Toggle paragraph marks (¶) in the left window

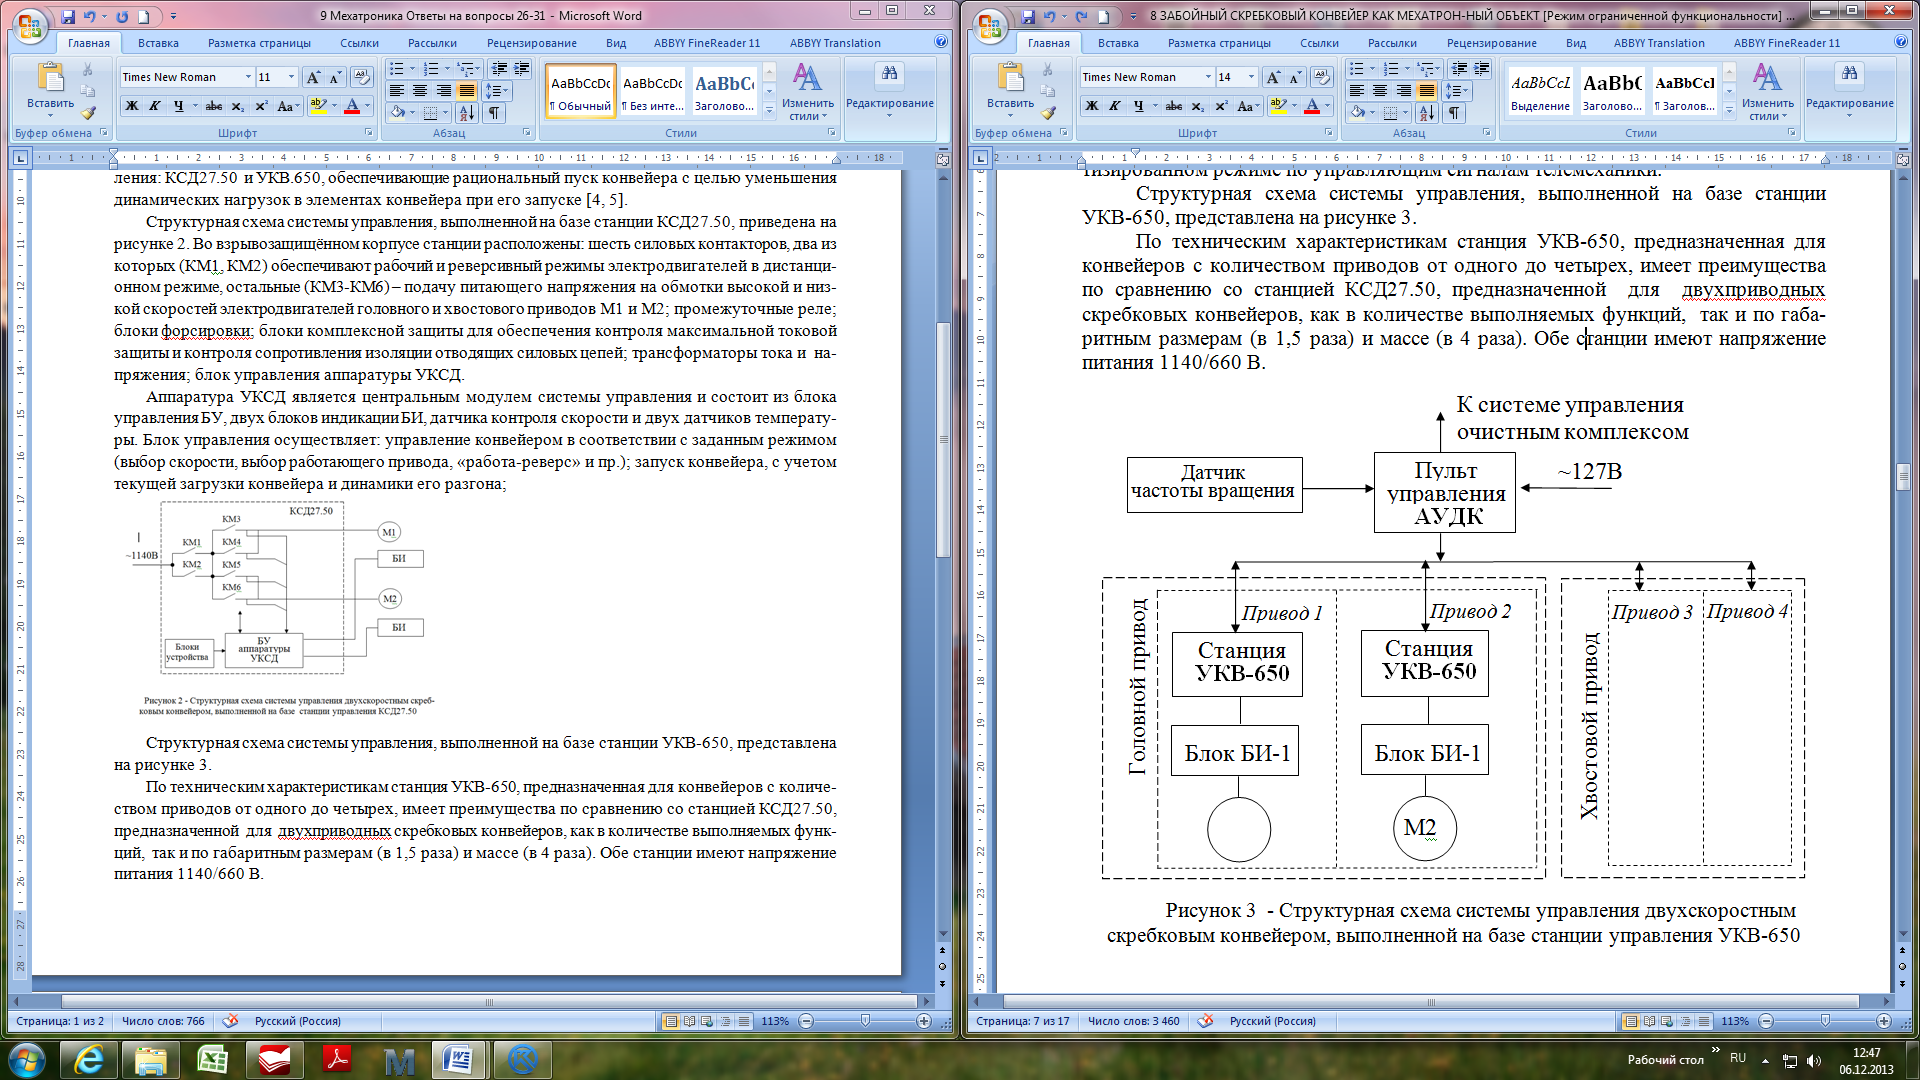[494, 113]
